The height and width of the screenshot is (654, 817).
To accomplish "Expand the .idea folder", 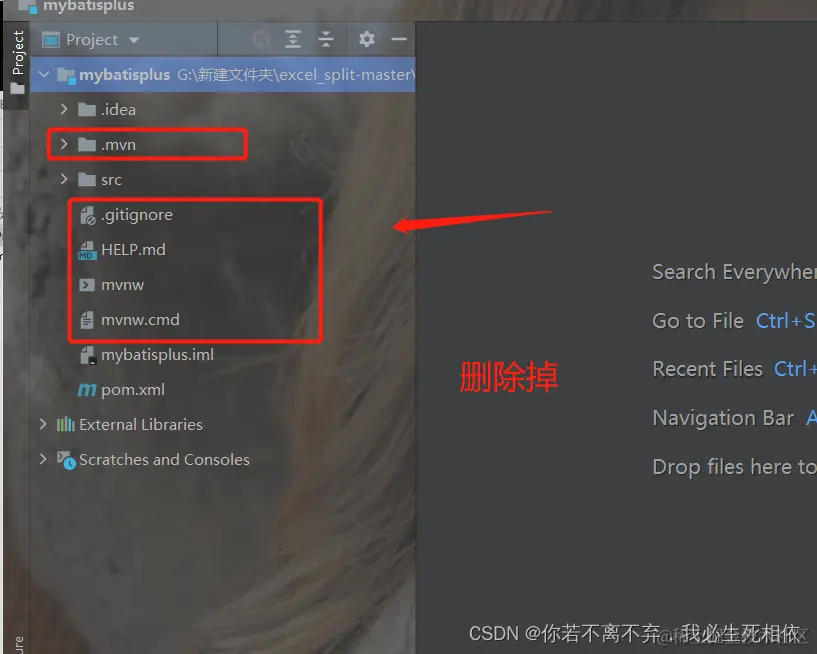I will point(64,109).
